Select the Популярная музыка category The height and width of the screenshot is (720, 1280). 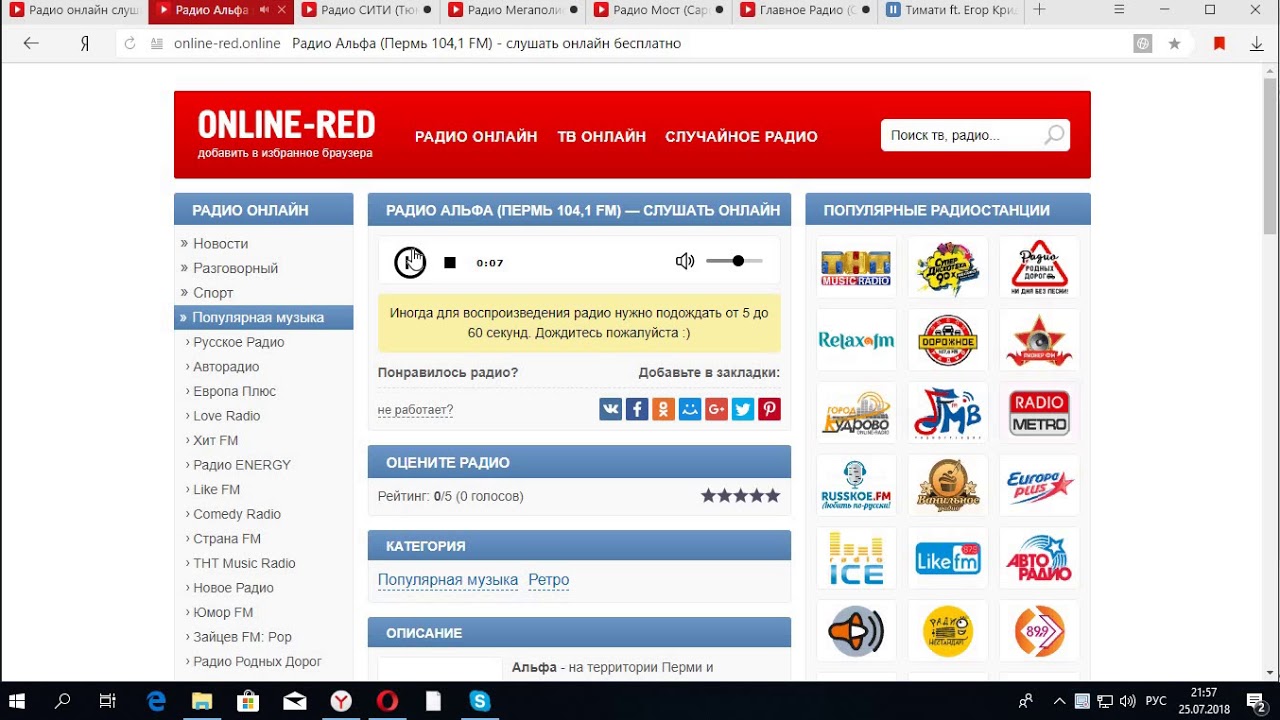263,317
